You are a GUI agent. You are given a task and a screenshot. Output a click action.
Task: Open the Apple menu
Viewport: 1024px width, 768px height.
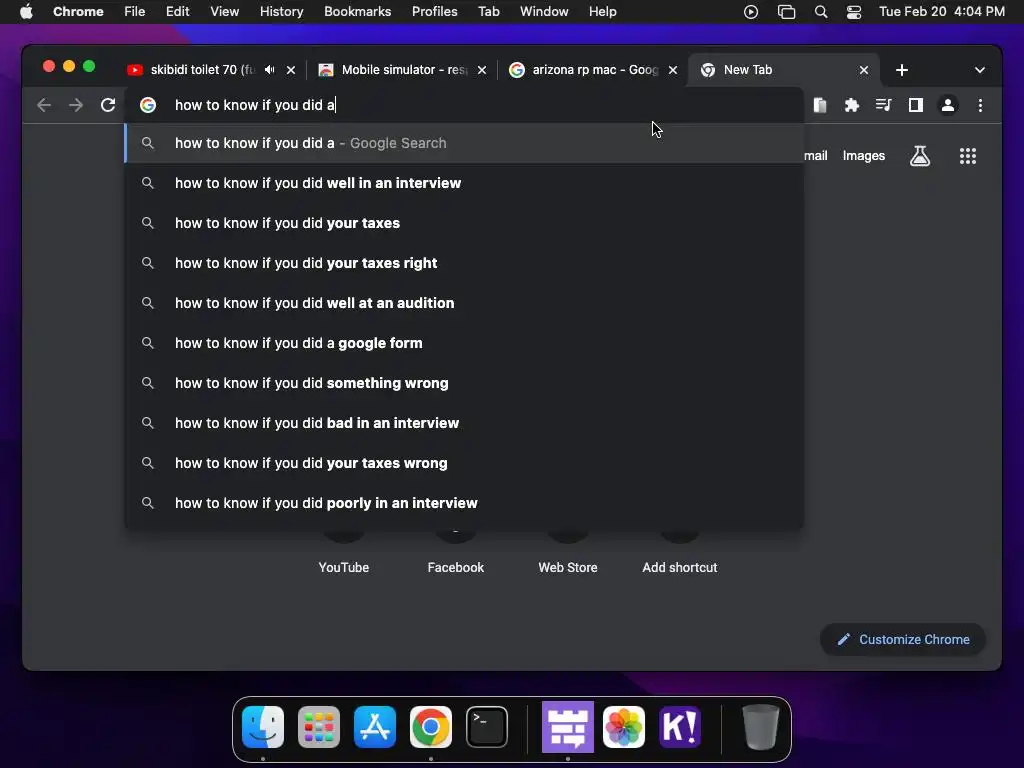pyautogui.click(x=26, y=12)
